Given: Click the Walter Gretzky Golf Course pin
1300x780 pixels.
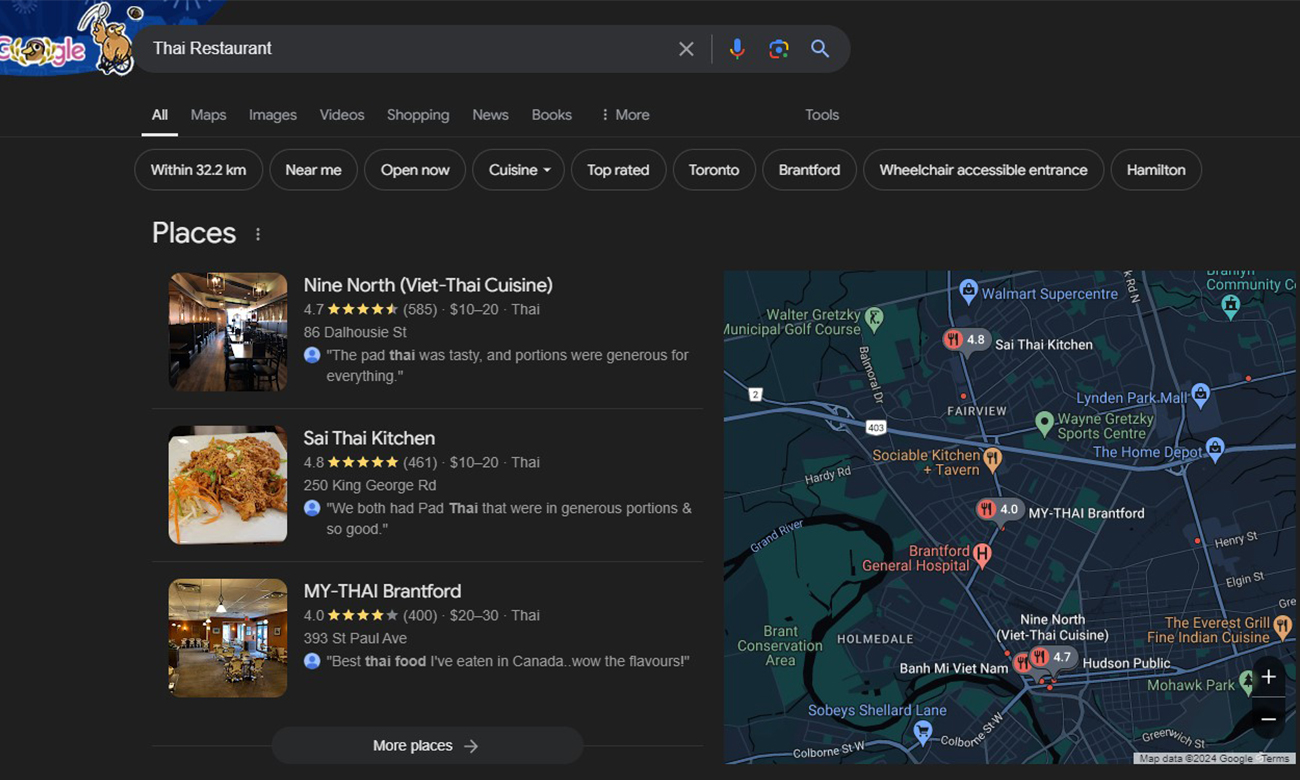Looking at the screenshot, I should (875, 318).
